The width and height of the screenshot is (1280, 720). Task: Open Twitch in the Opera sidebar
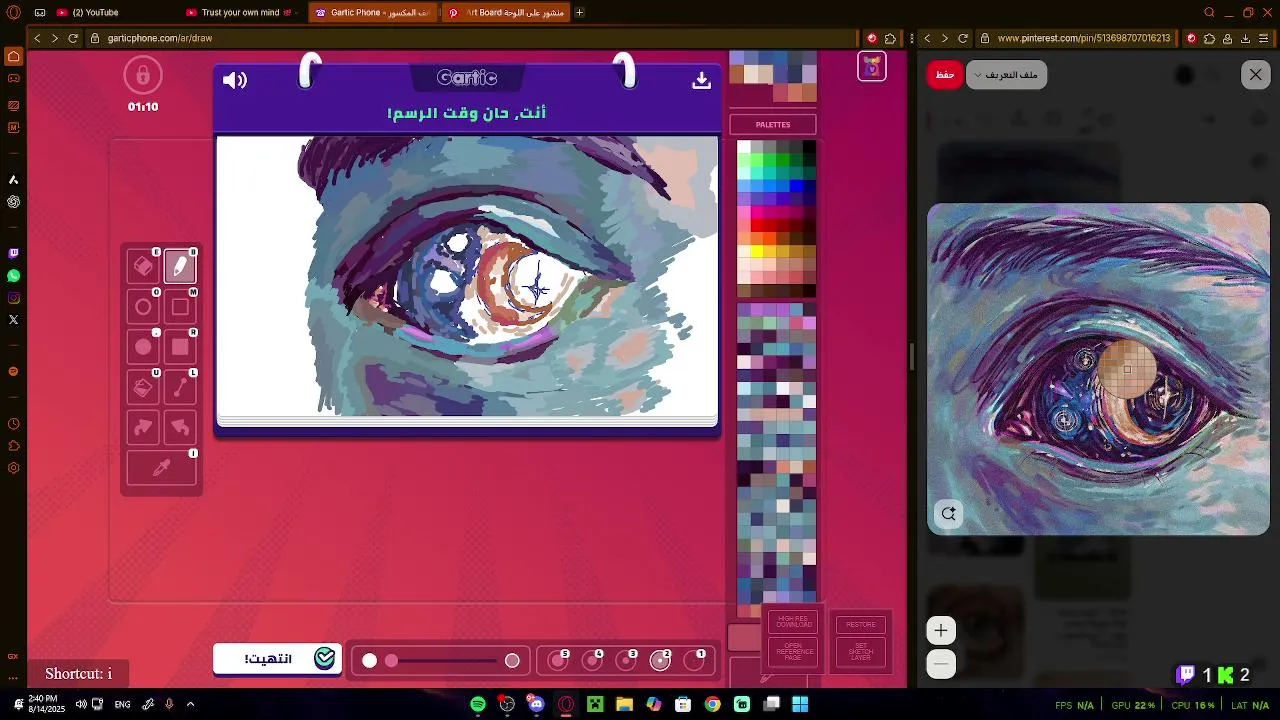pos(13,253)
